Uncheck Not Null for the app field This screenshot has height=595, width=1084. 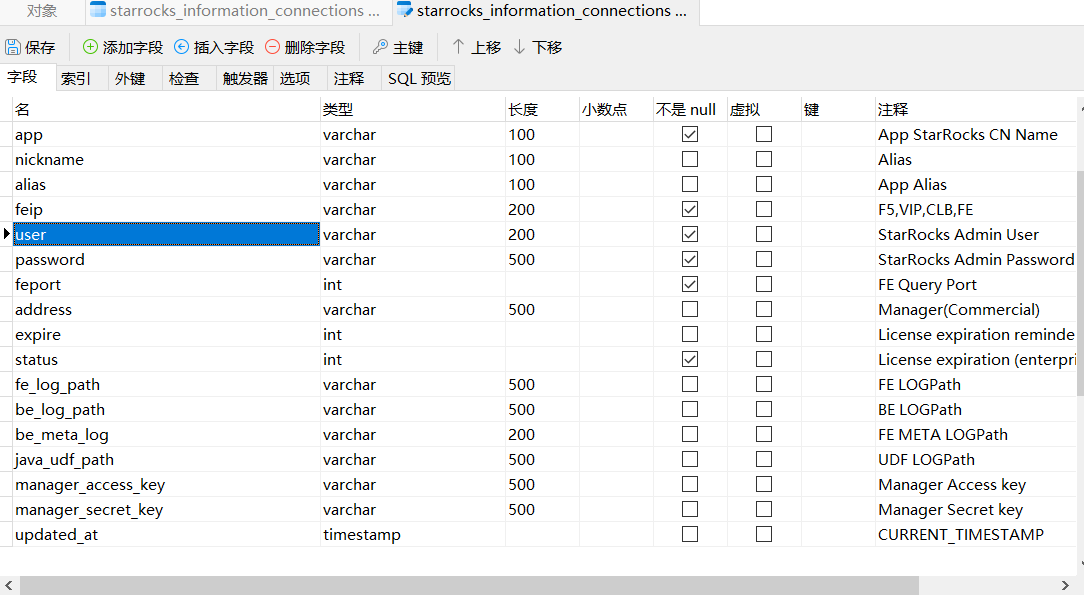tap(690, 134)
